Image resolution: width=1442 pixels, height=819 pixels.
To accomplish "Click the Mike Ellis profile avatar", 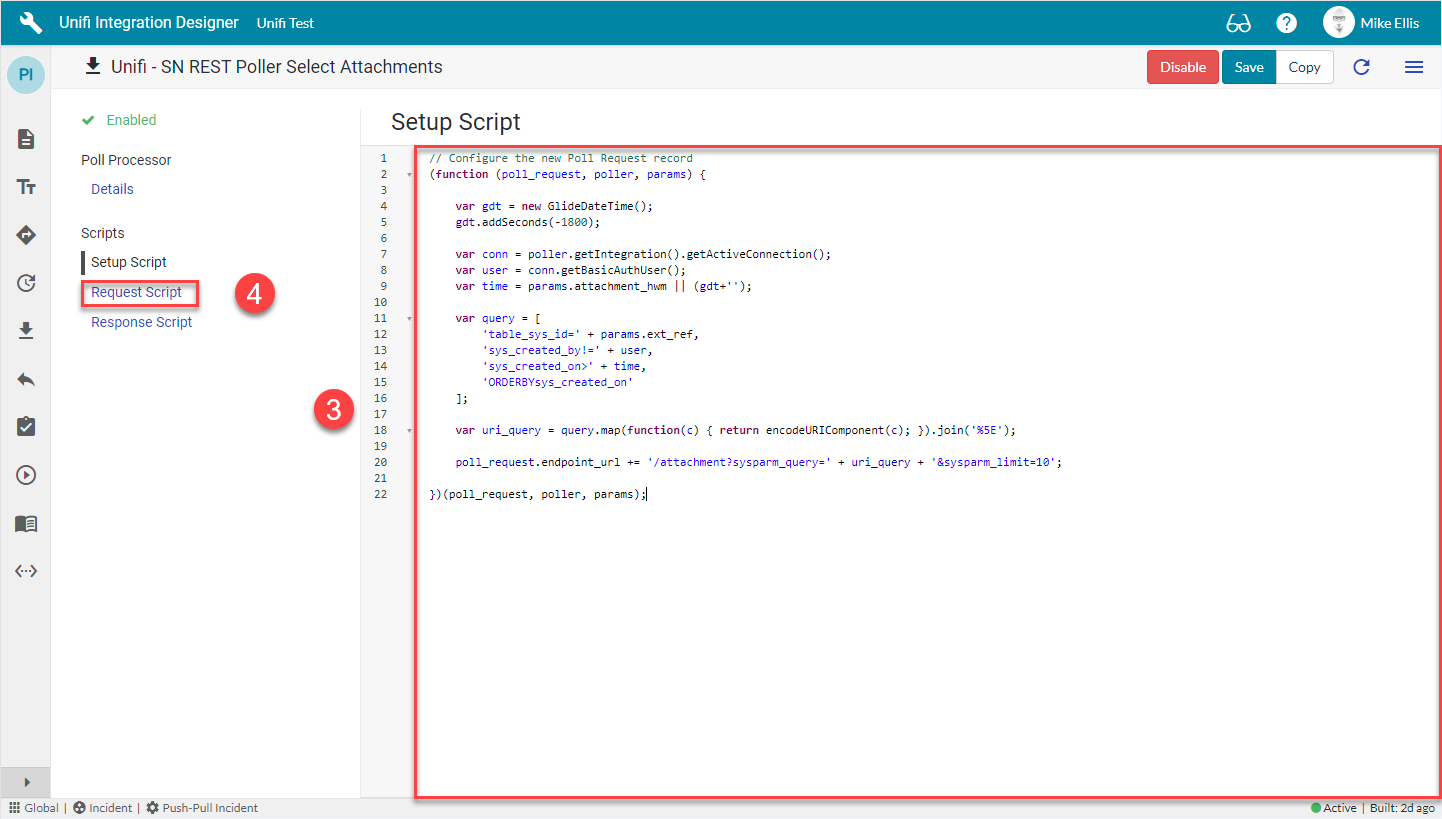I will point(1338,22).
